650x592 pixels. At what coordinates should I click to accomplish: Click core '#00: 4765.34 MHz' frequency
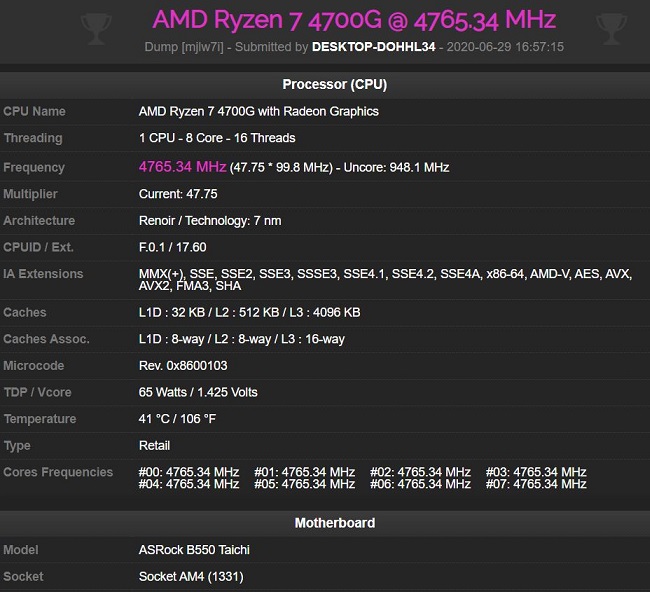coord(189,472)
